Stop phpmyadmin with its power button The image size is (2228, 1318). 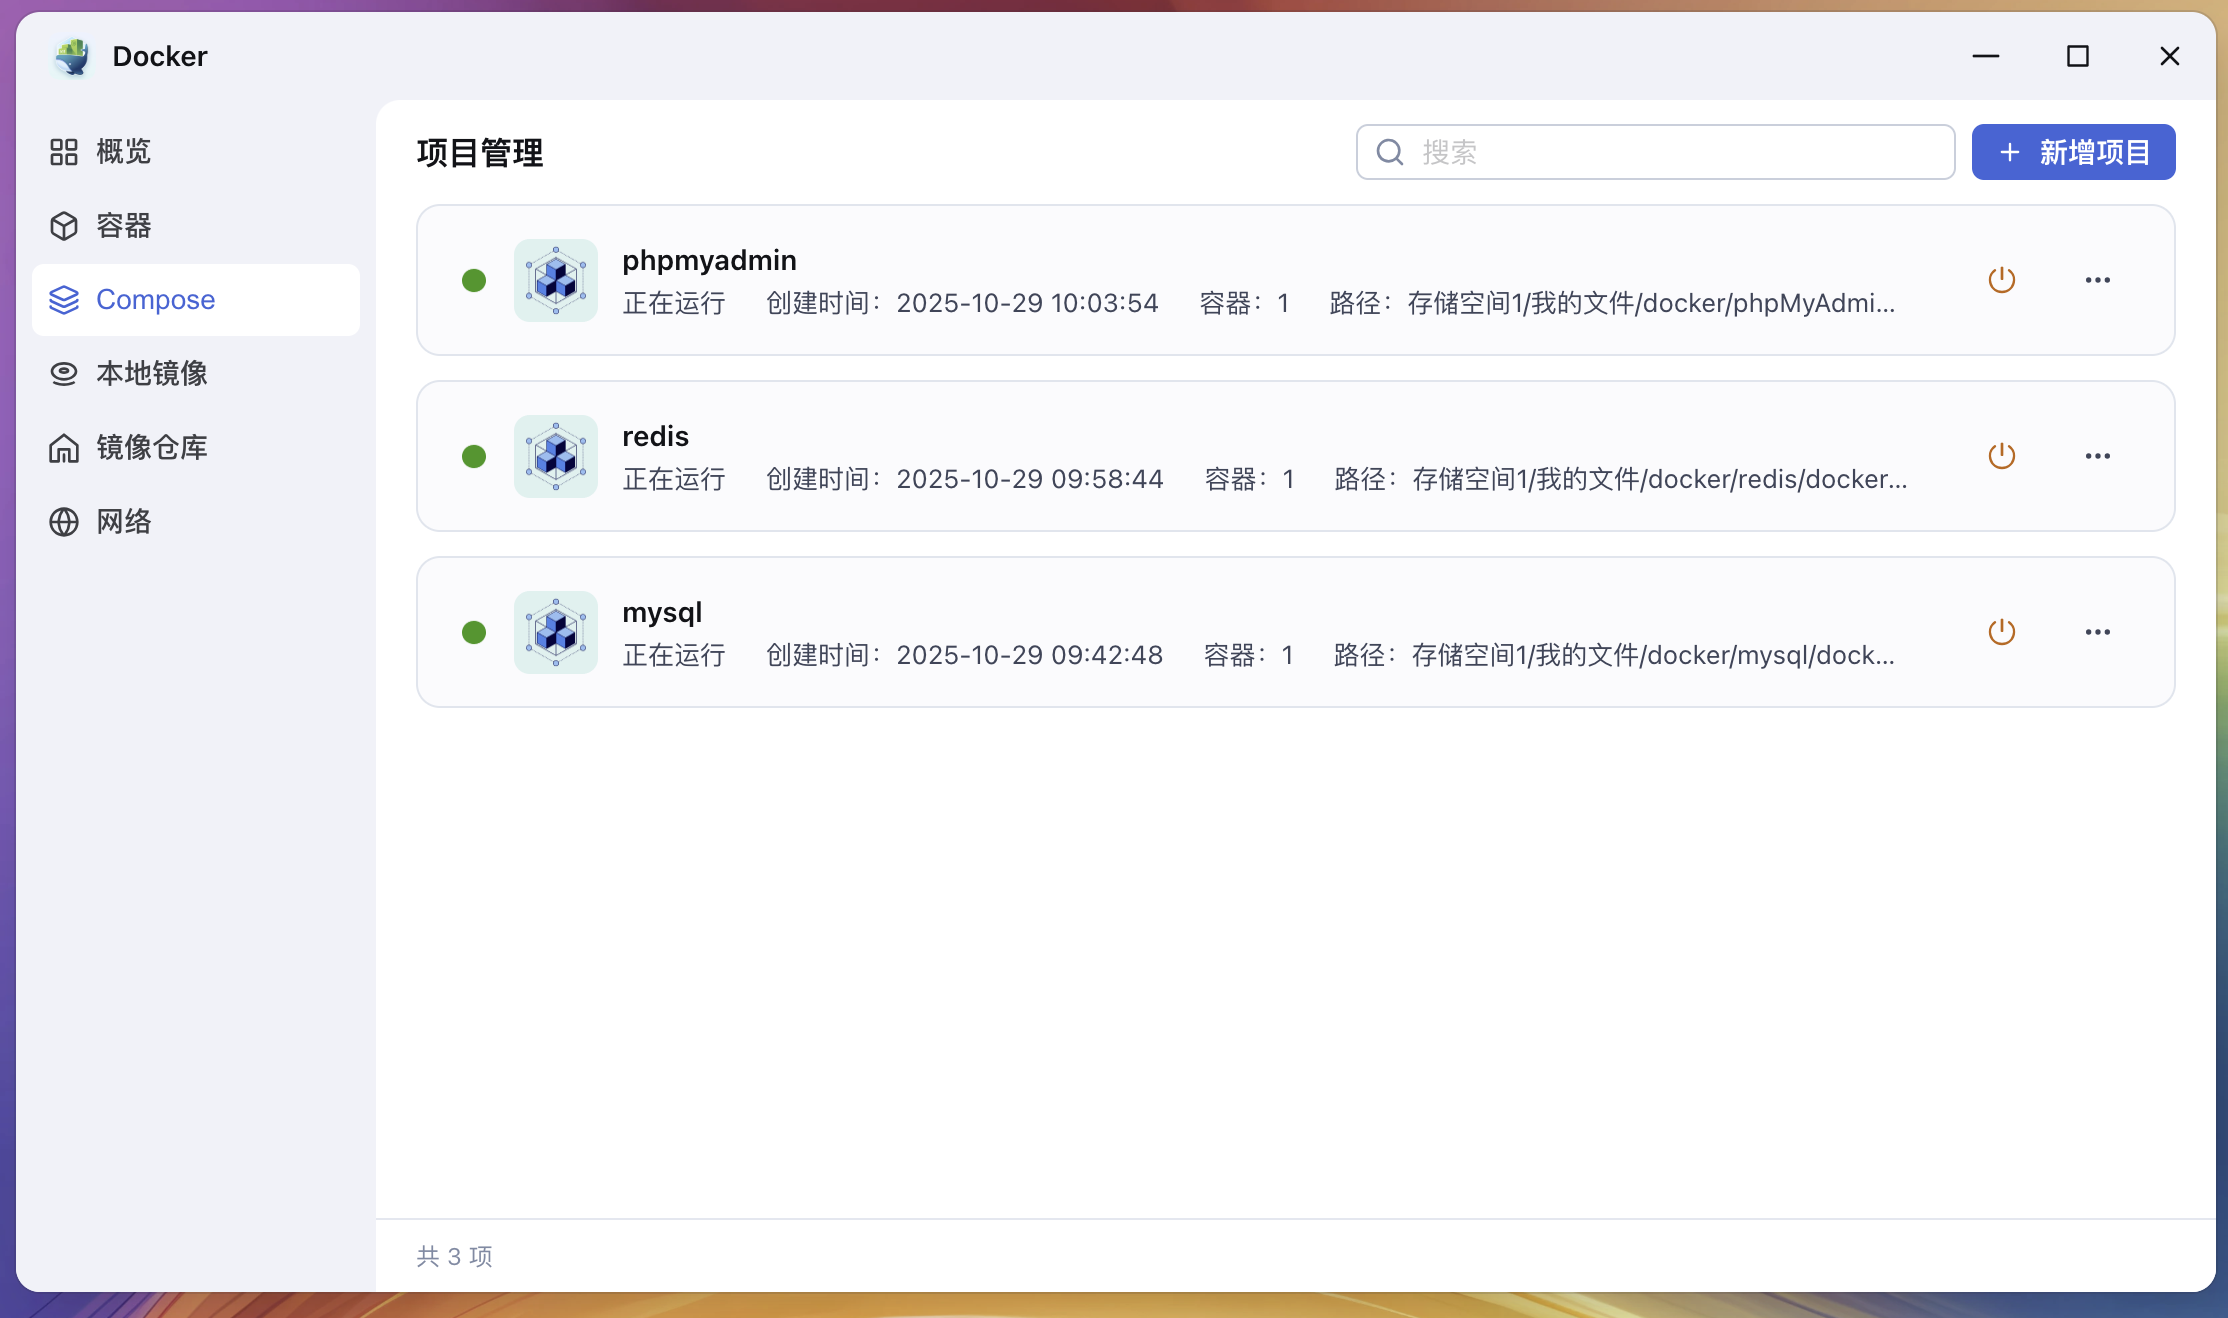point(2001,280)
